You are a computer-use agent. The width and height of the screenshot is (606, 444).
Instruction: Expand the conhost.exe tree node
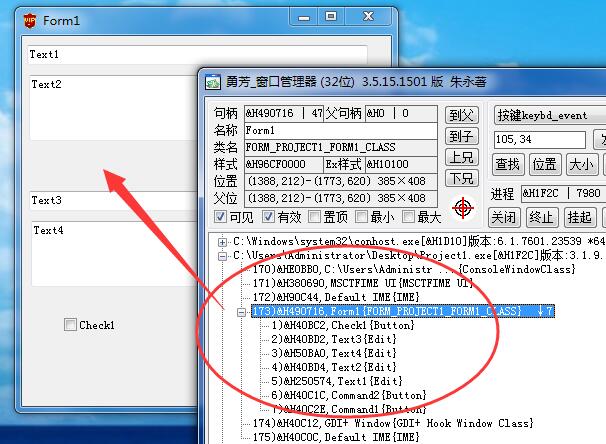[222, 242]
